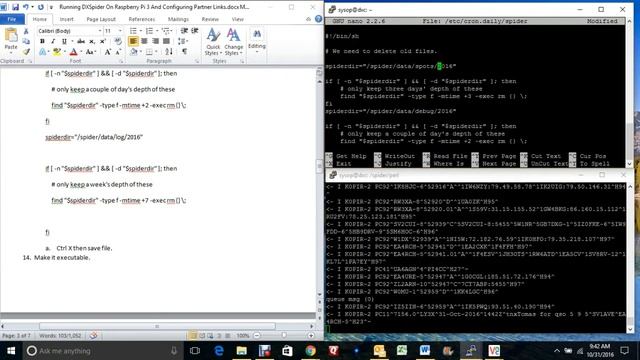Open the Windows Start menu
Viewport: 640px width, 360px height.
click(11, 351)
